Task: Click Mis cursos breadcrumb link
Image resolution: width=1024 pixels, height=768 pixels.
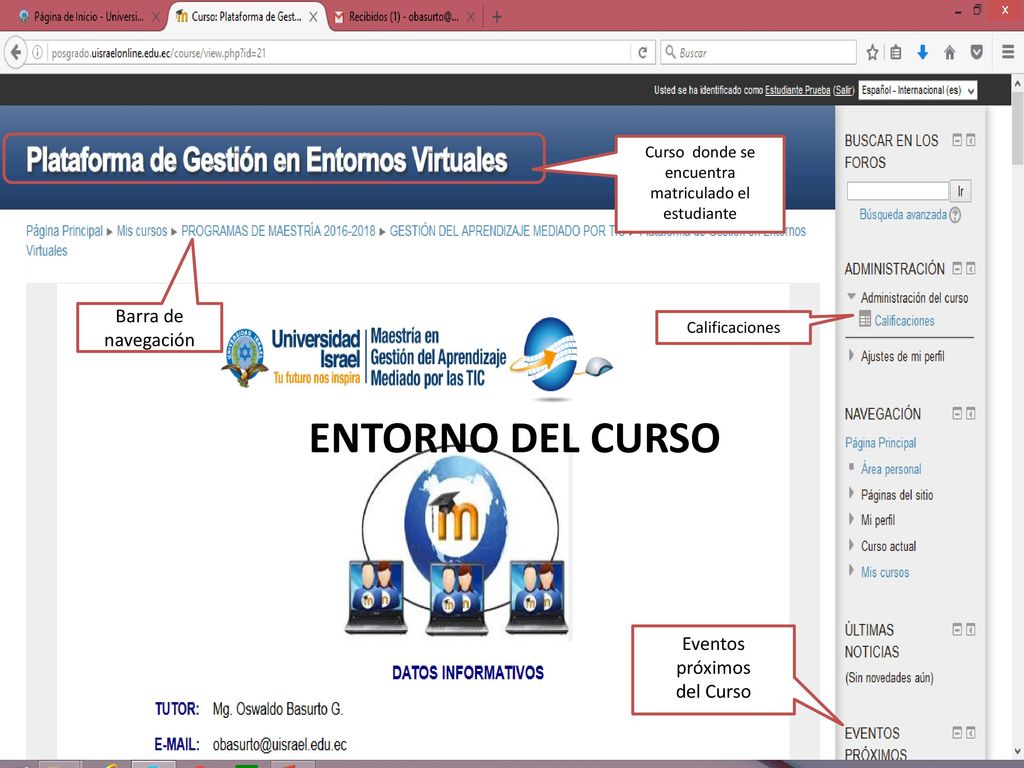Action: click(142, 231)
